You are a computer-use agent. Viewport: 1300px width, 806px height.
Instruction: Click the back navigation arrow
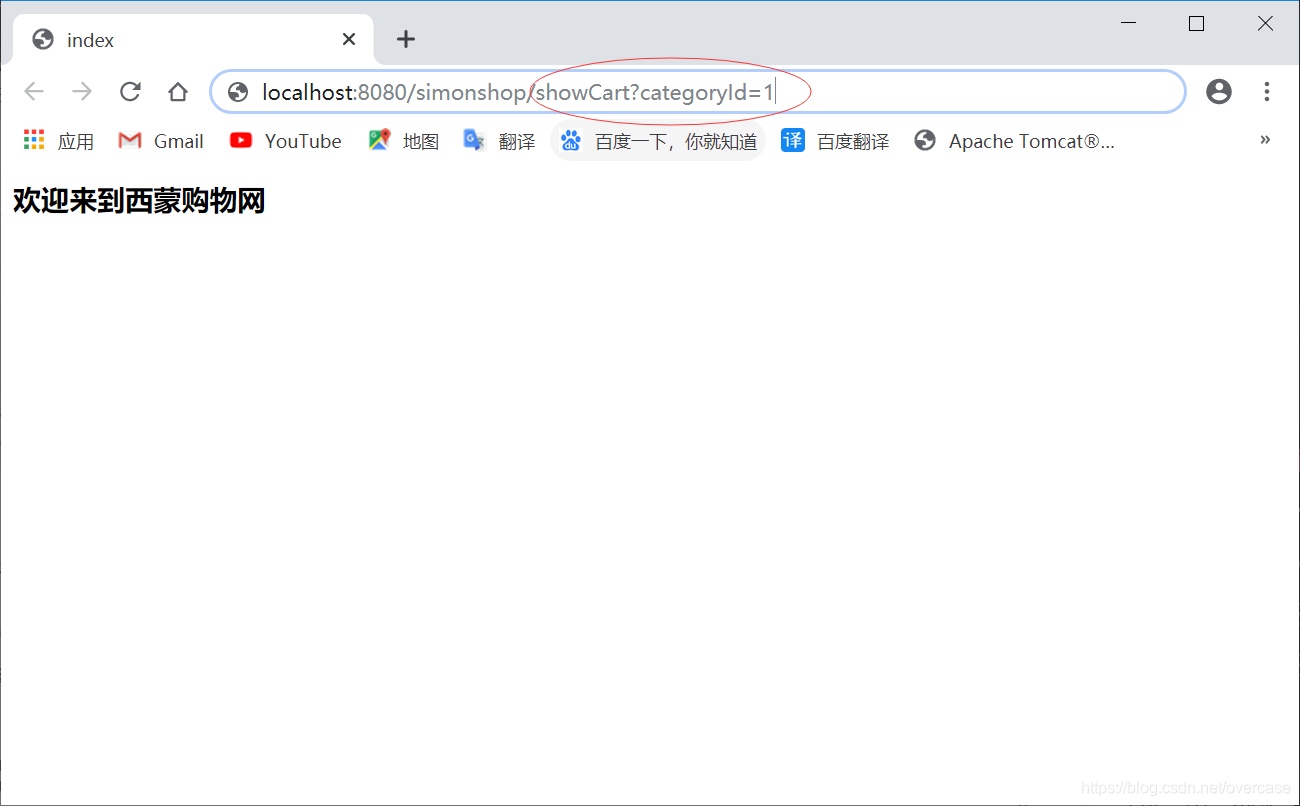click(x=34, y=92)
